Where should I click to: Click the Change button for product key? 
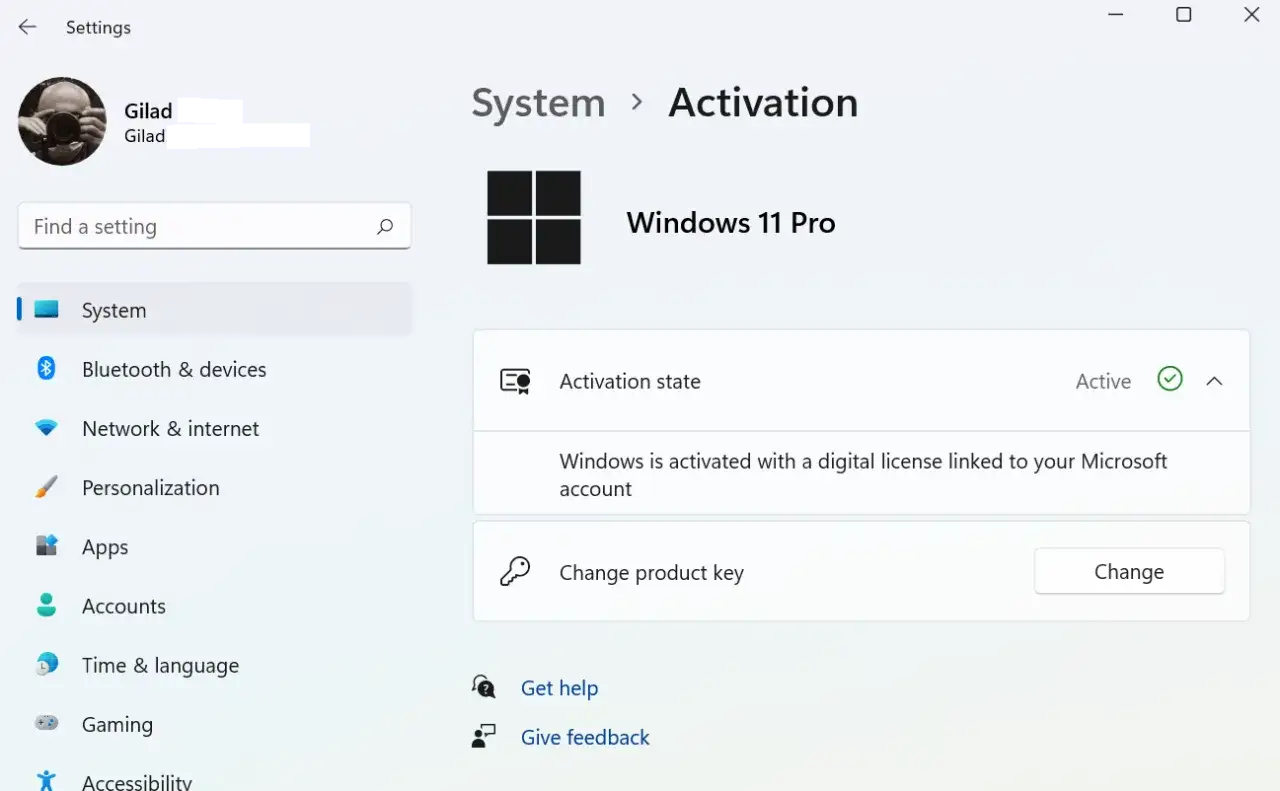1129,572
